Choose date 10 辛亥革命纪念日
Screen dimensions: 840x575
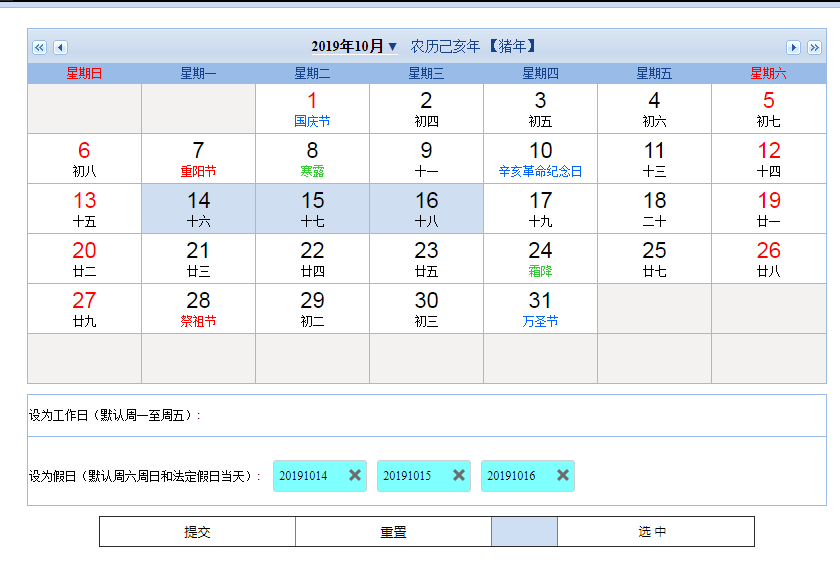[540, 159]
